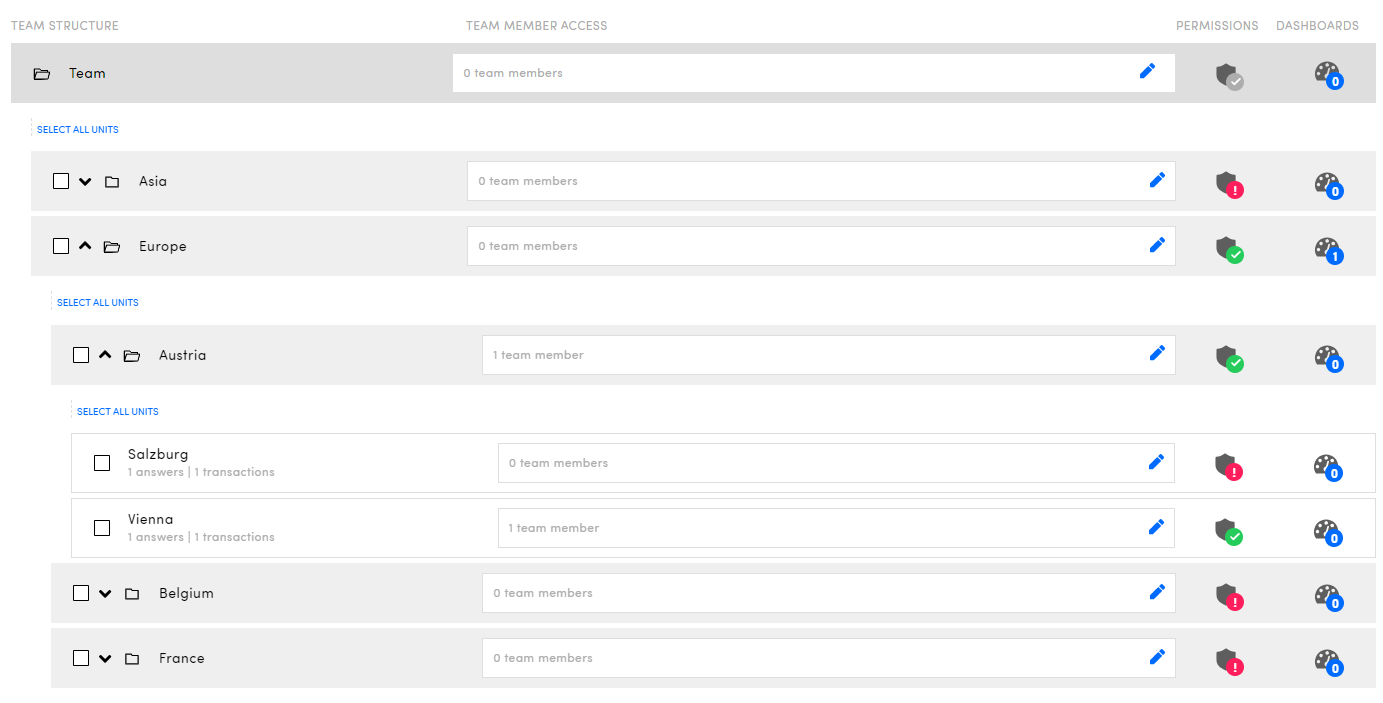Image resolution: width=1383 pixels, height=703 pixels.
Task: Click the permissions shield for Austria
Action: [1228, 358]
